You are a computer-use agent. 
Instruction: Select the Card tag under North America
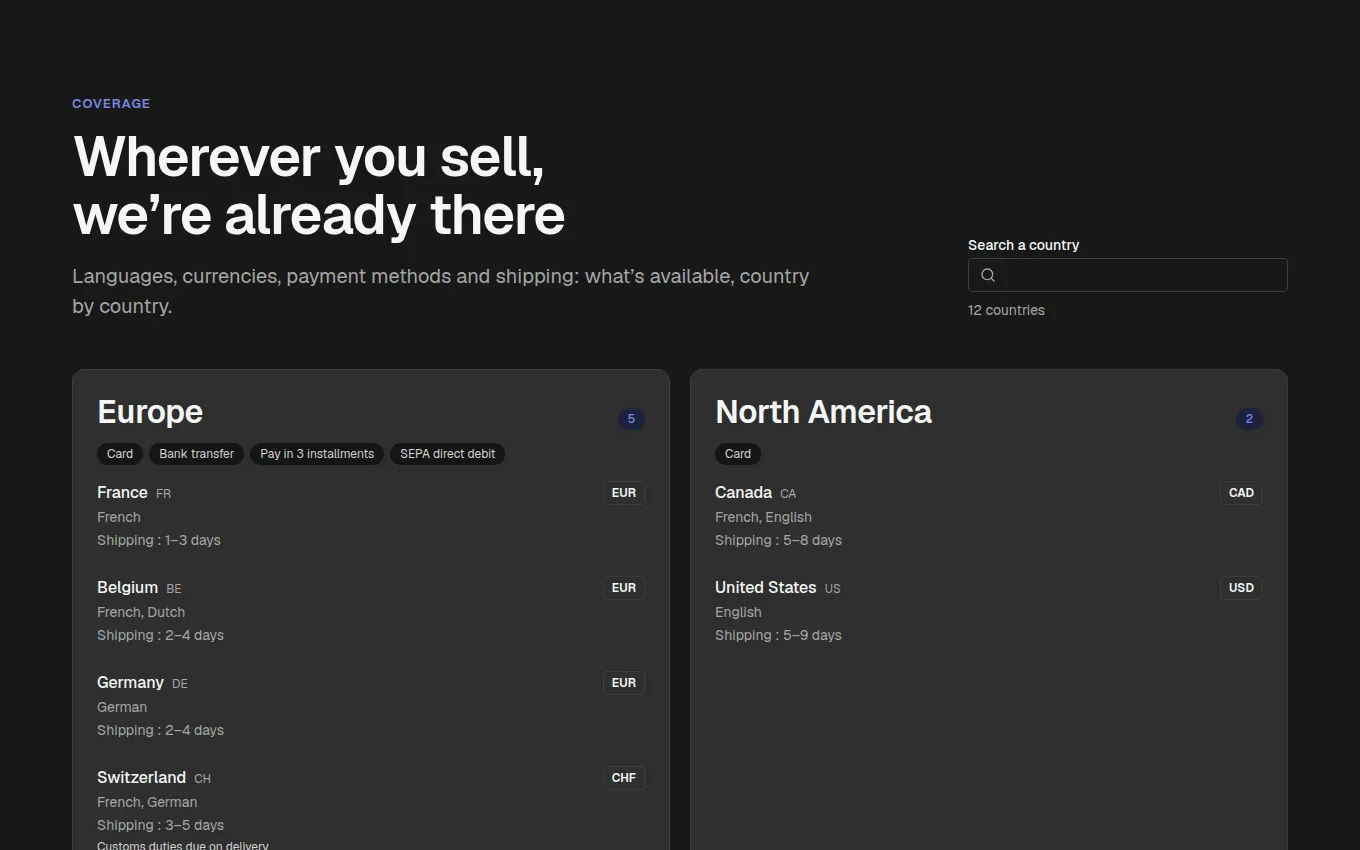(x=738, y=454)
